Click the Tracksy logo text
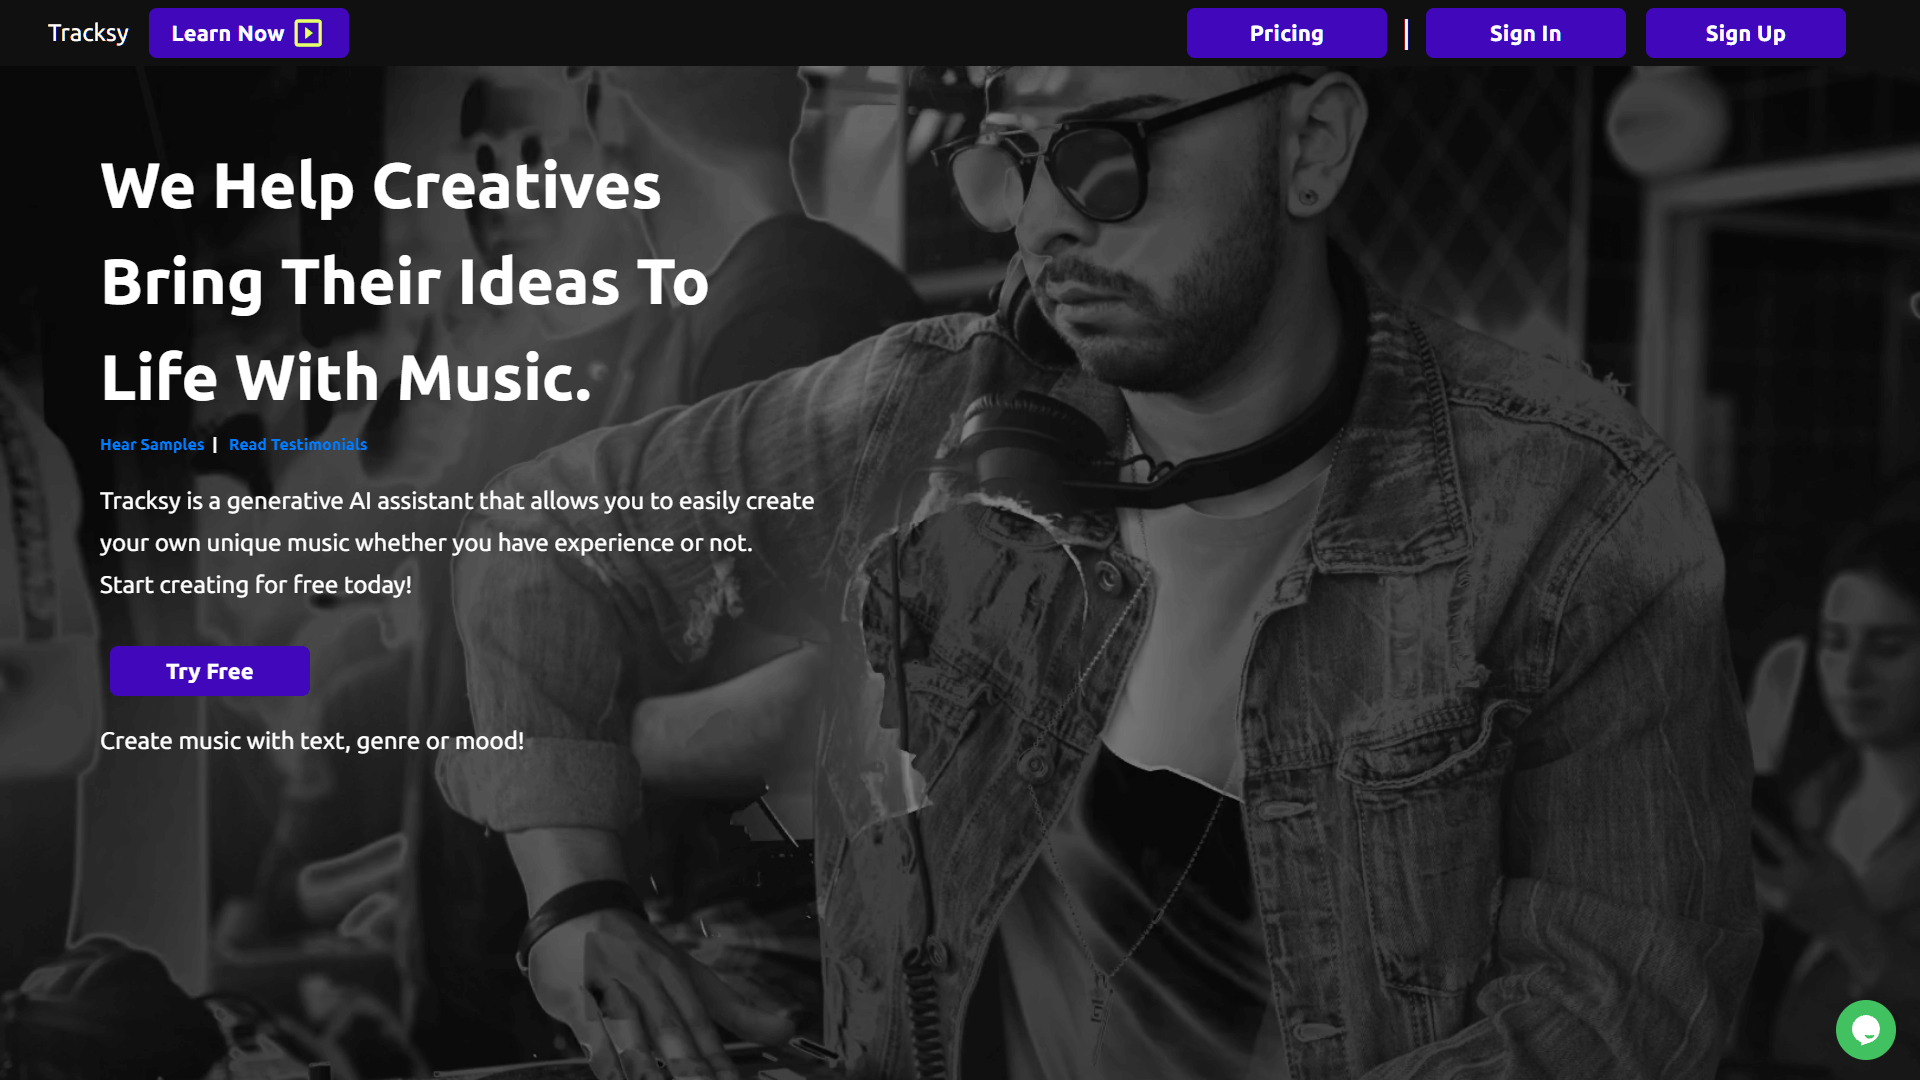The image size is (1920, 1080). [x=88, y=33]
